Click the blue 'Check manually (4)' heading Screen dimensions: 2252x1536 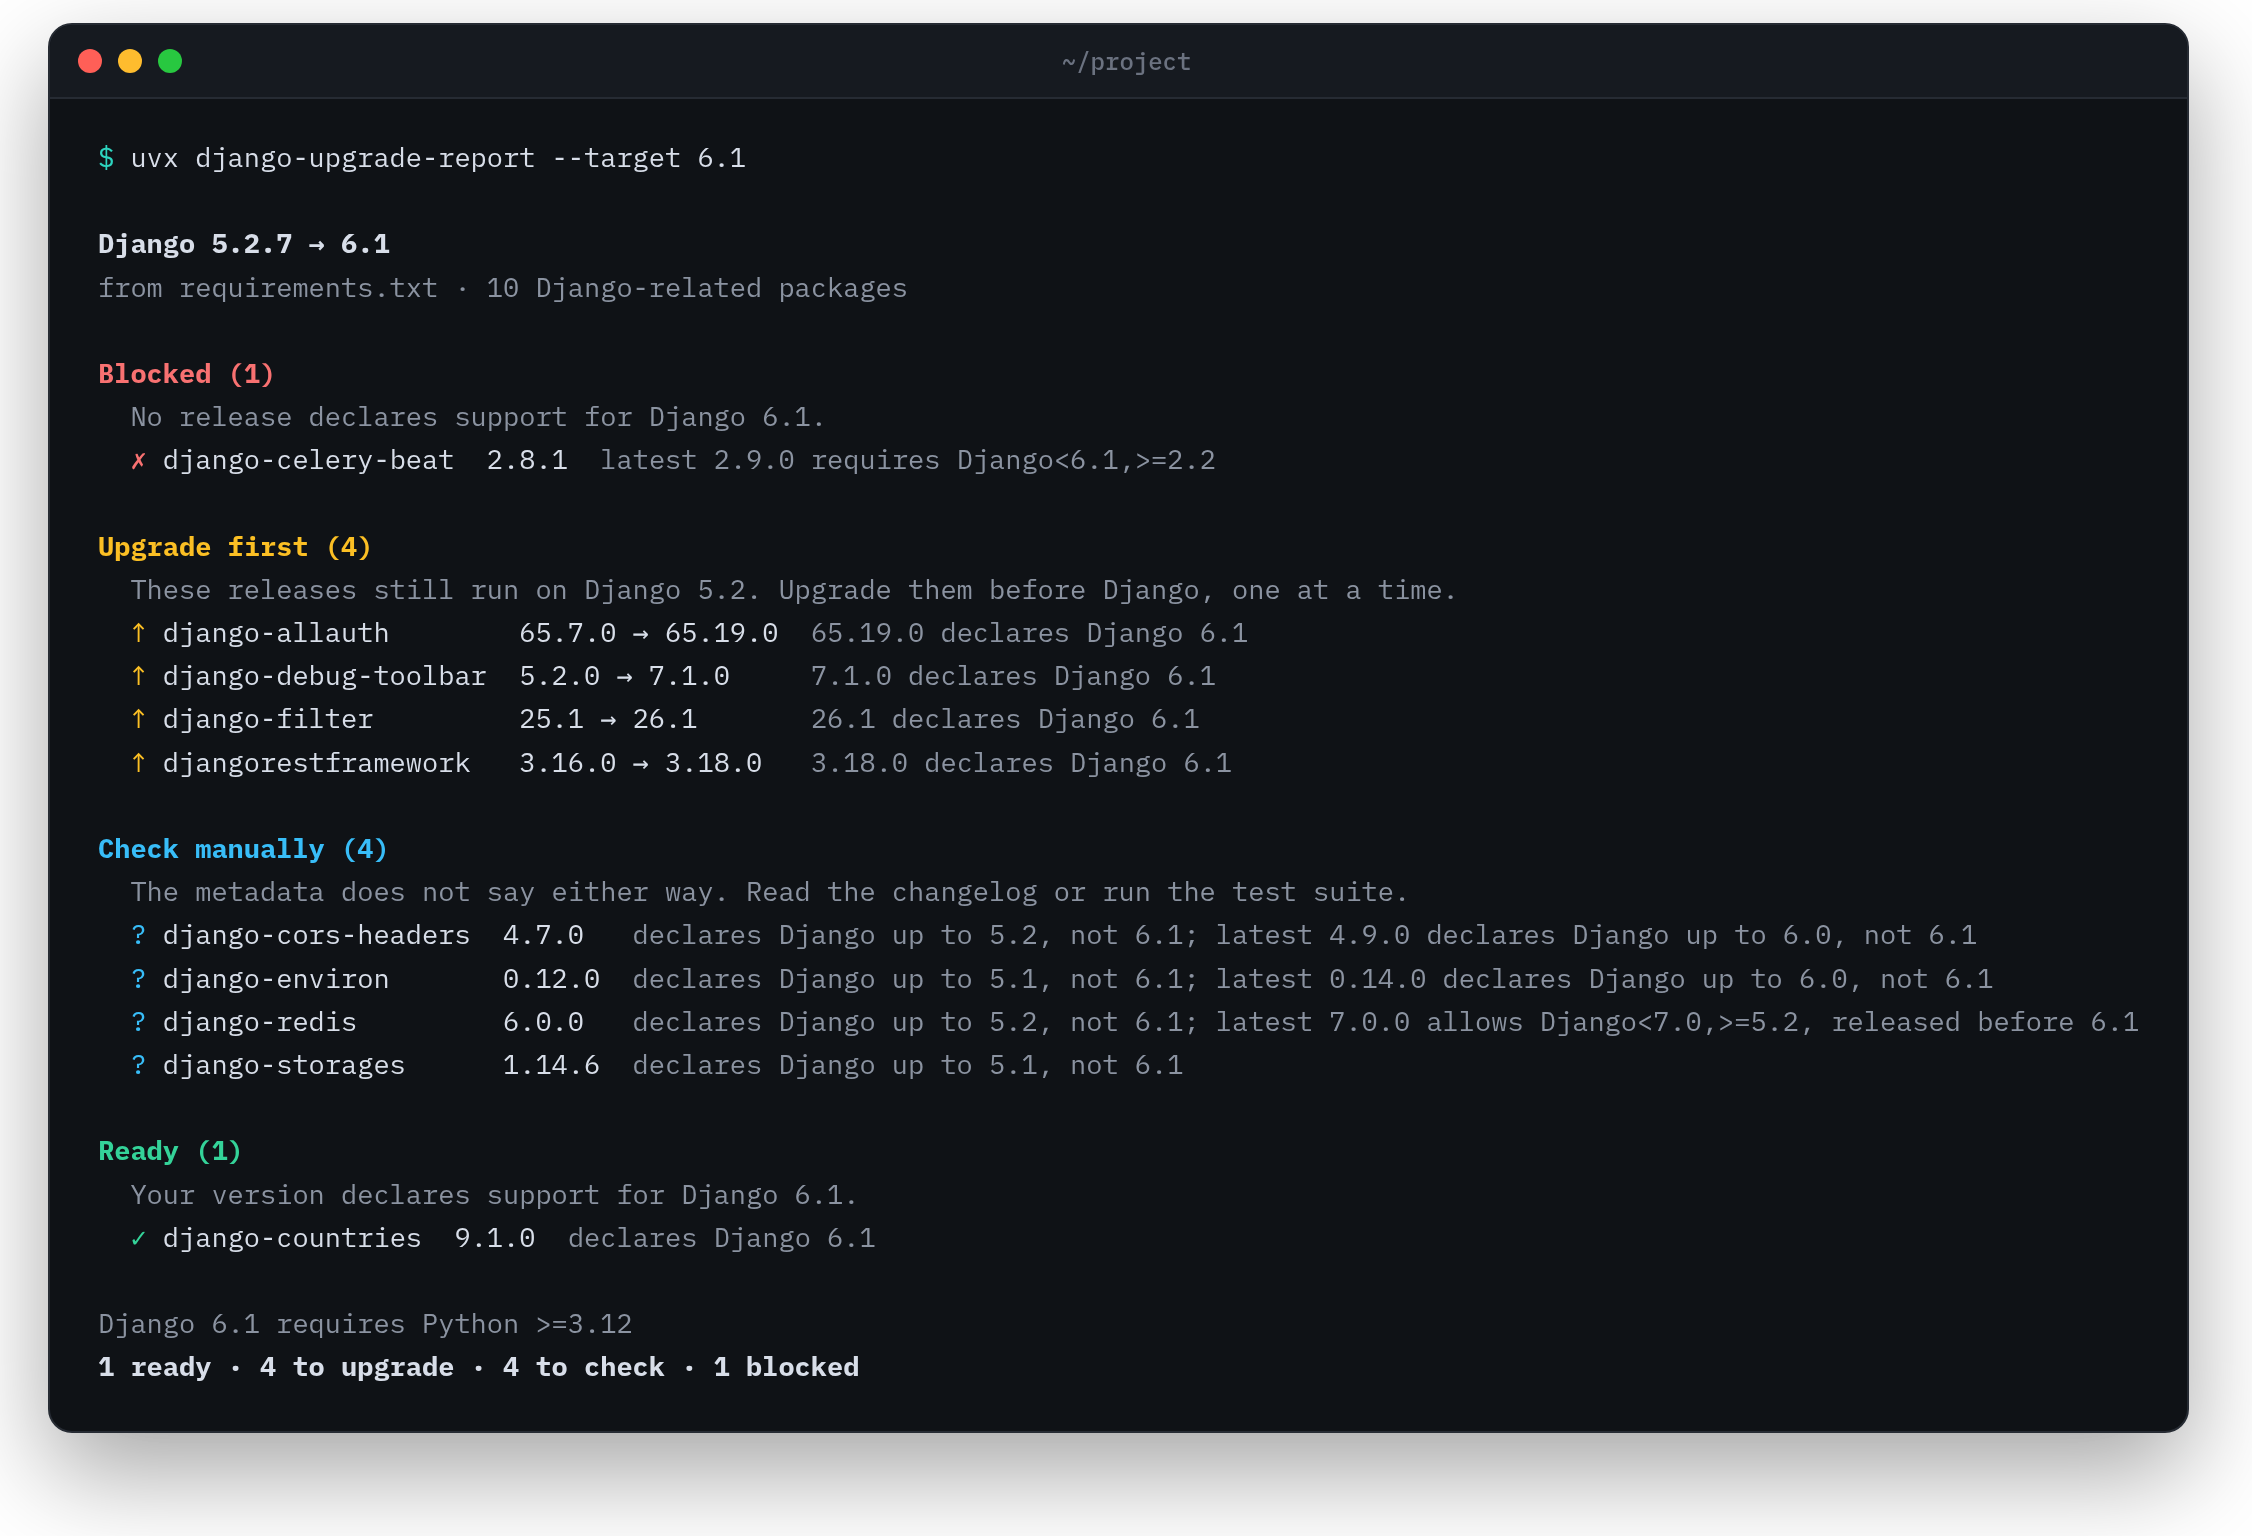243,849
